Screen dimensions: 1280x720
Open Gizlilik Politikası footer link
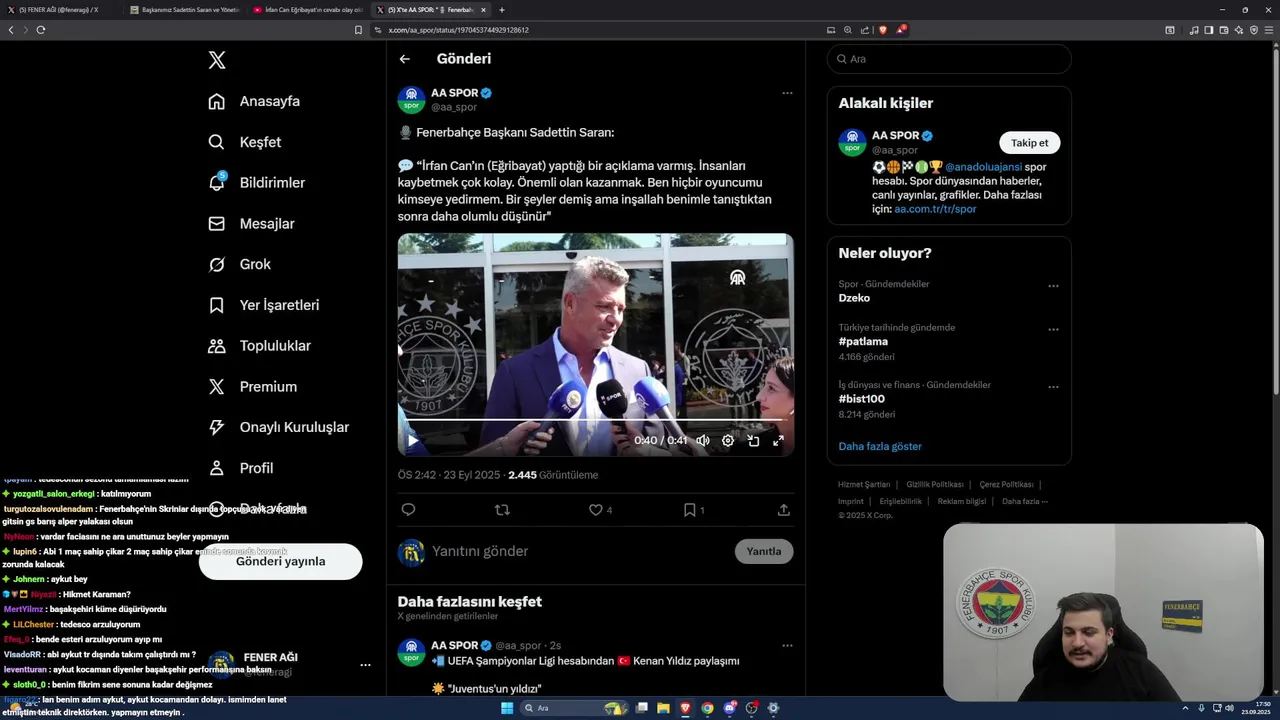pos(935,485)
